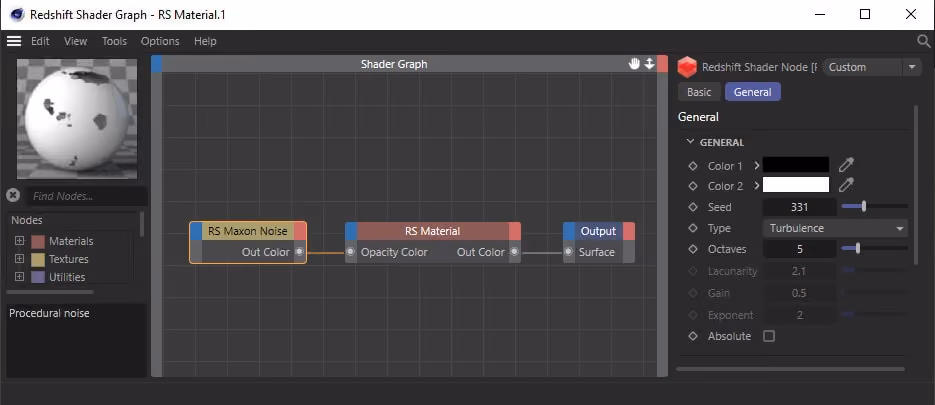
Task: Collapse the GENERAL section
Action: point(691,142)
